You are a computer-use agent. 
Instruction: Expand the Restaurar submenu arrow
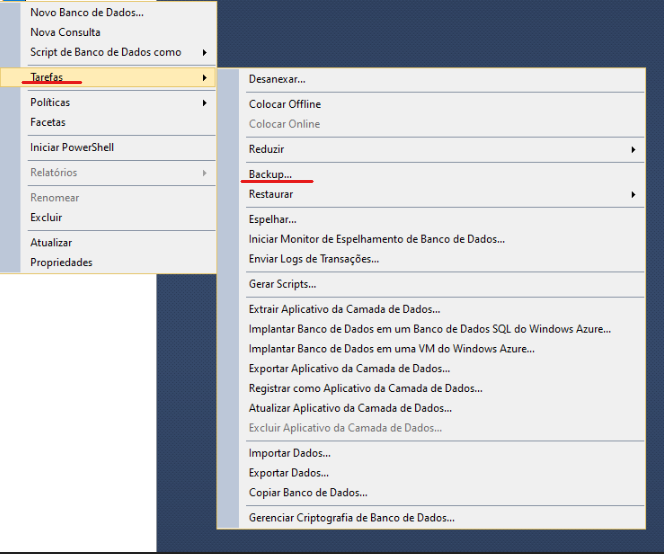pyautogui.click(x=633, y=194)
